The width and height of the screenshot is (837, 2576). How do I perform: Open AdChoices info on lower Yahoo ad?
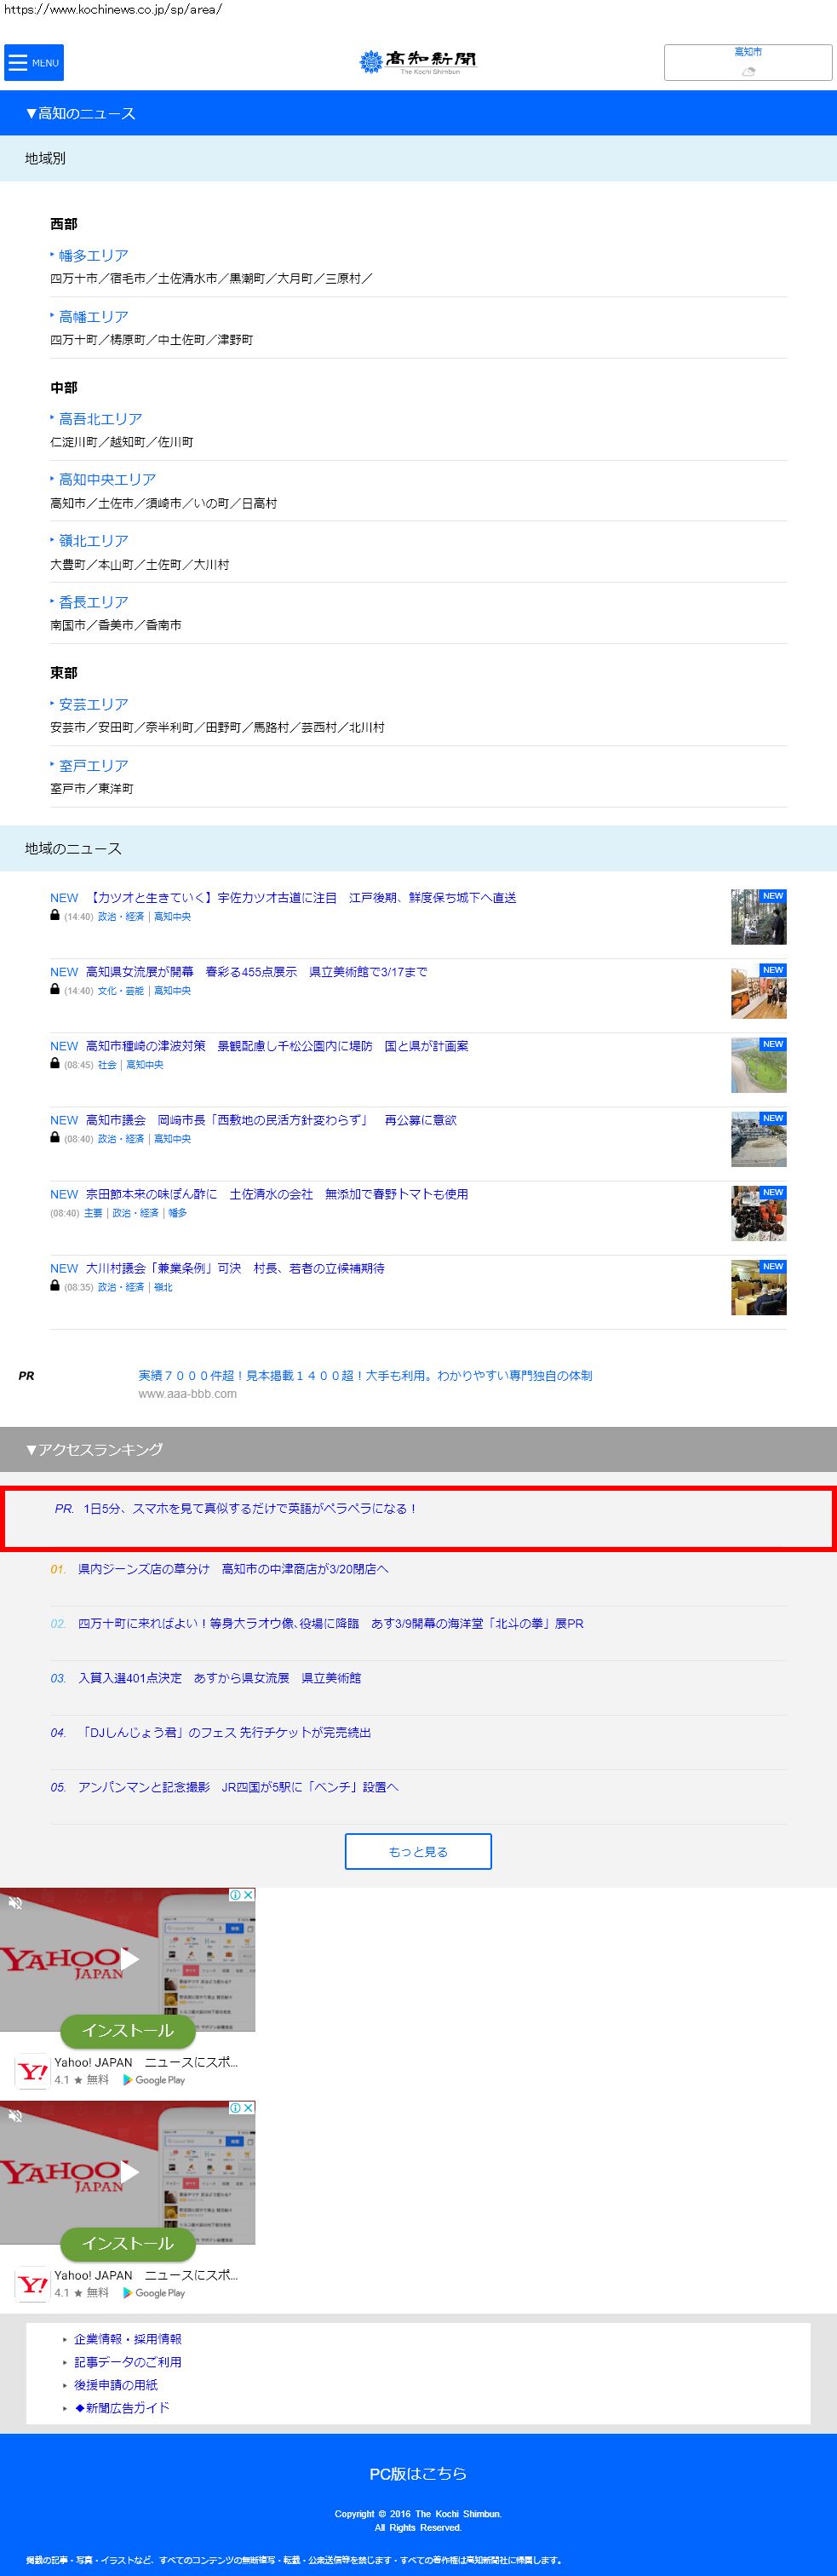236,2107
